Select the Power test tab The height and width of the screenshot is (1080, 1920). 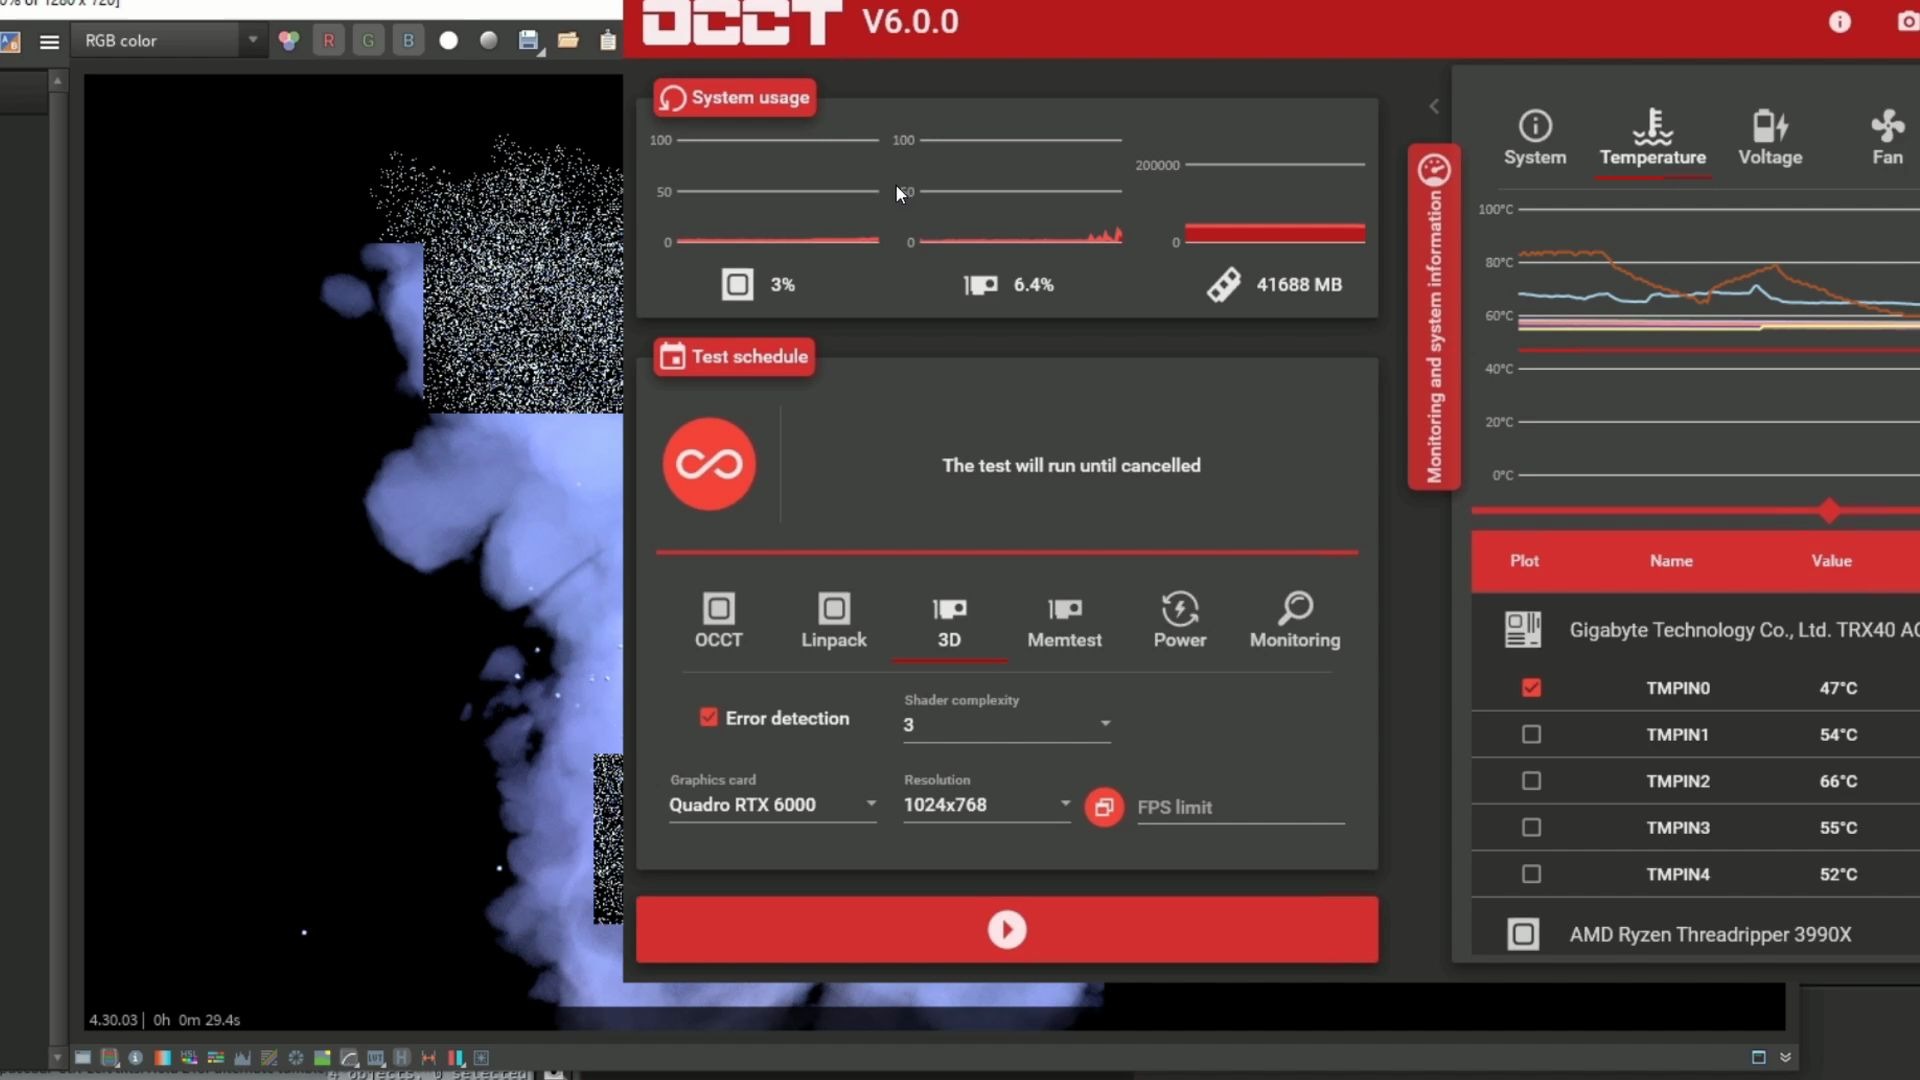[x=1180, y=621]
